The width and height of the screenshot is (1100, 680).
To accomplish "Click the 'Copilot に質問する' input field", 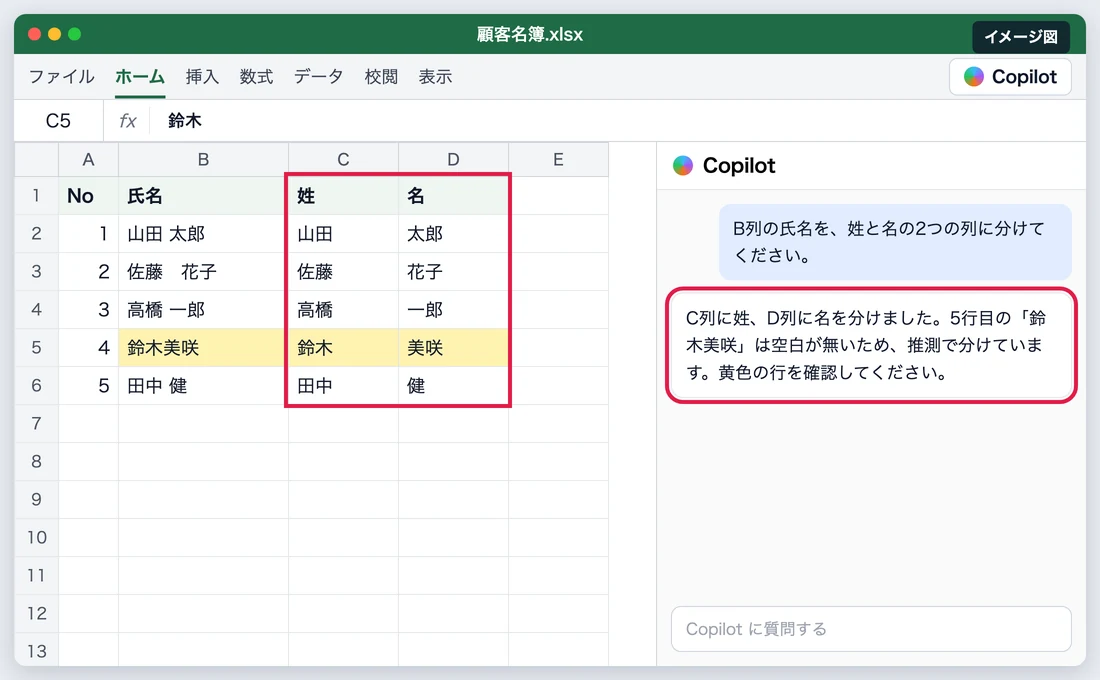I will pos(871,629).
